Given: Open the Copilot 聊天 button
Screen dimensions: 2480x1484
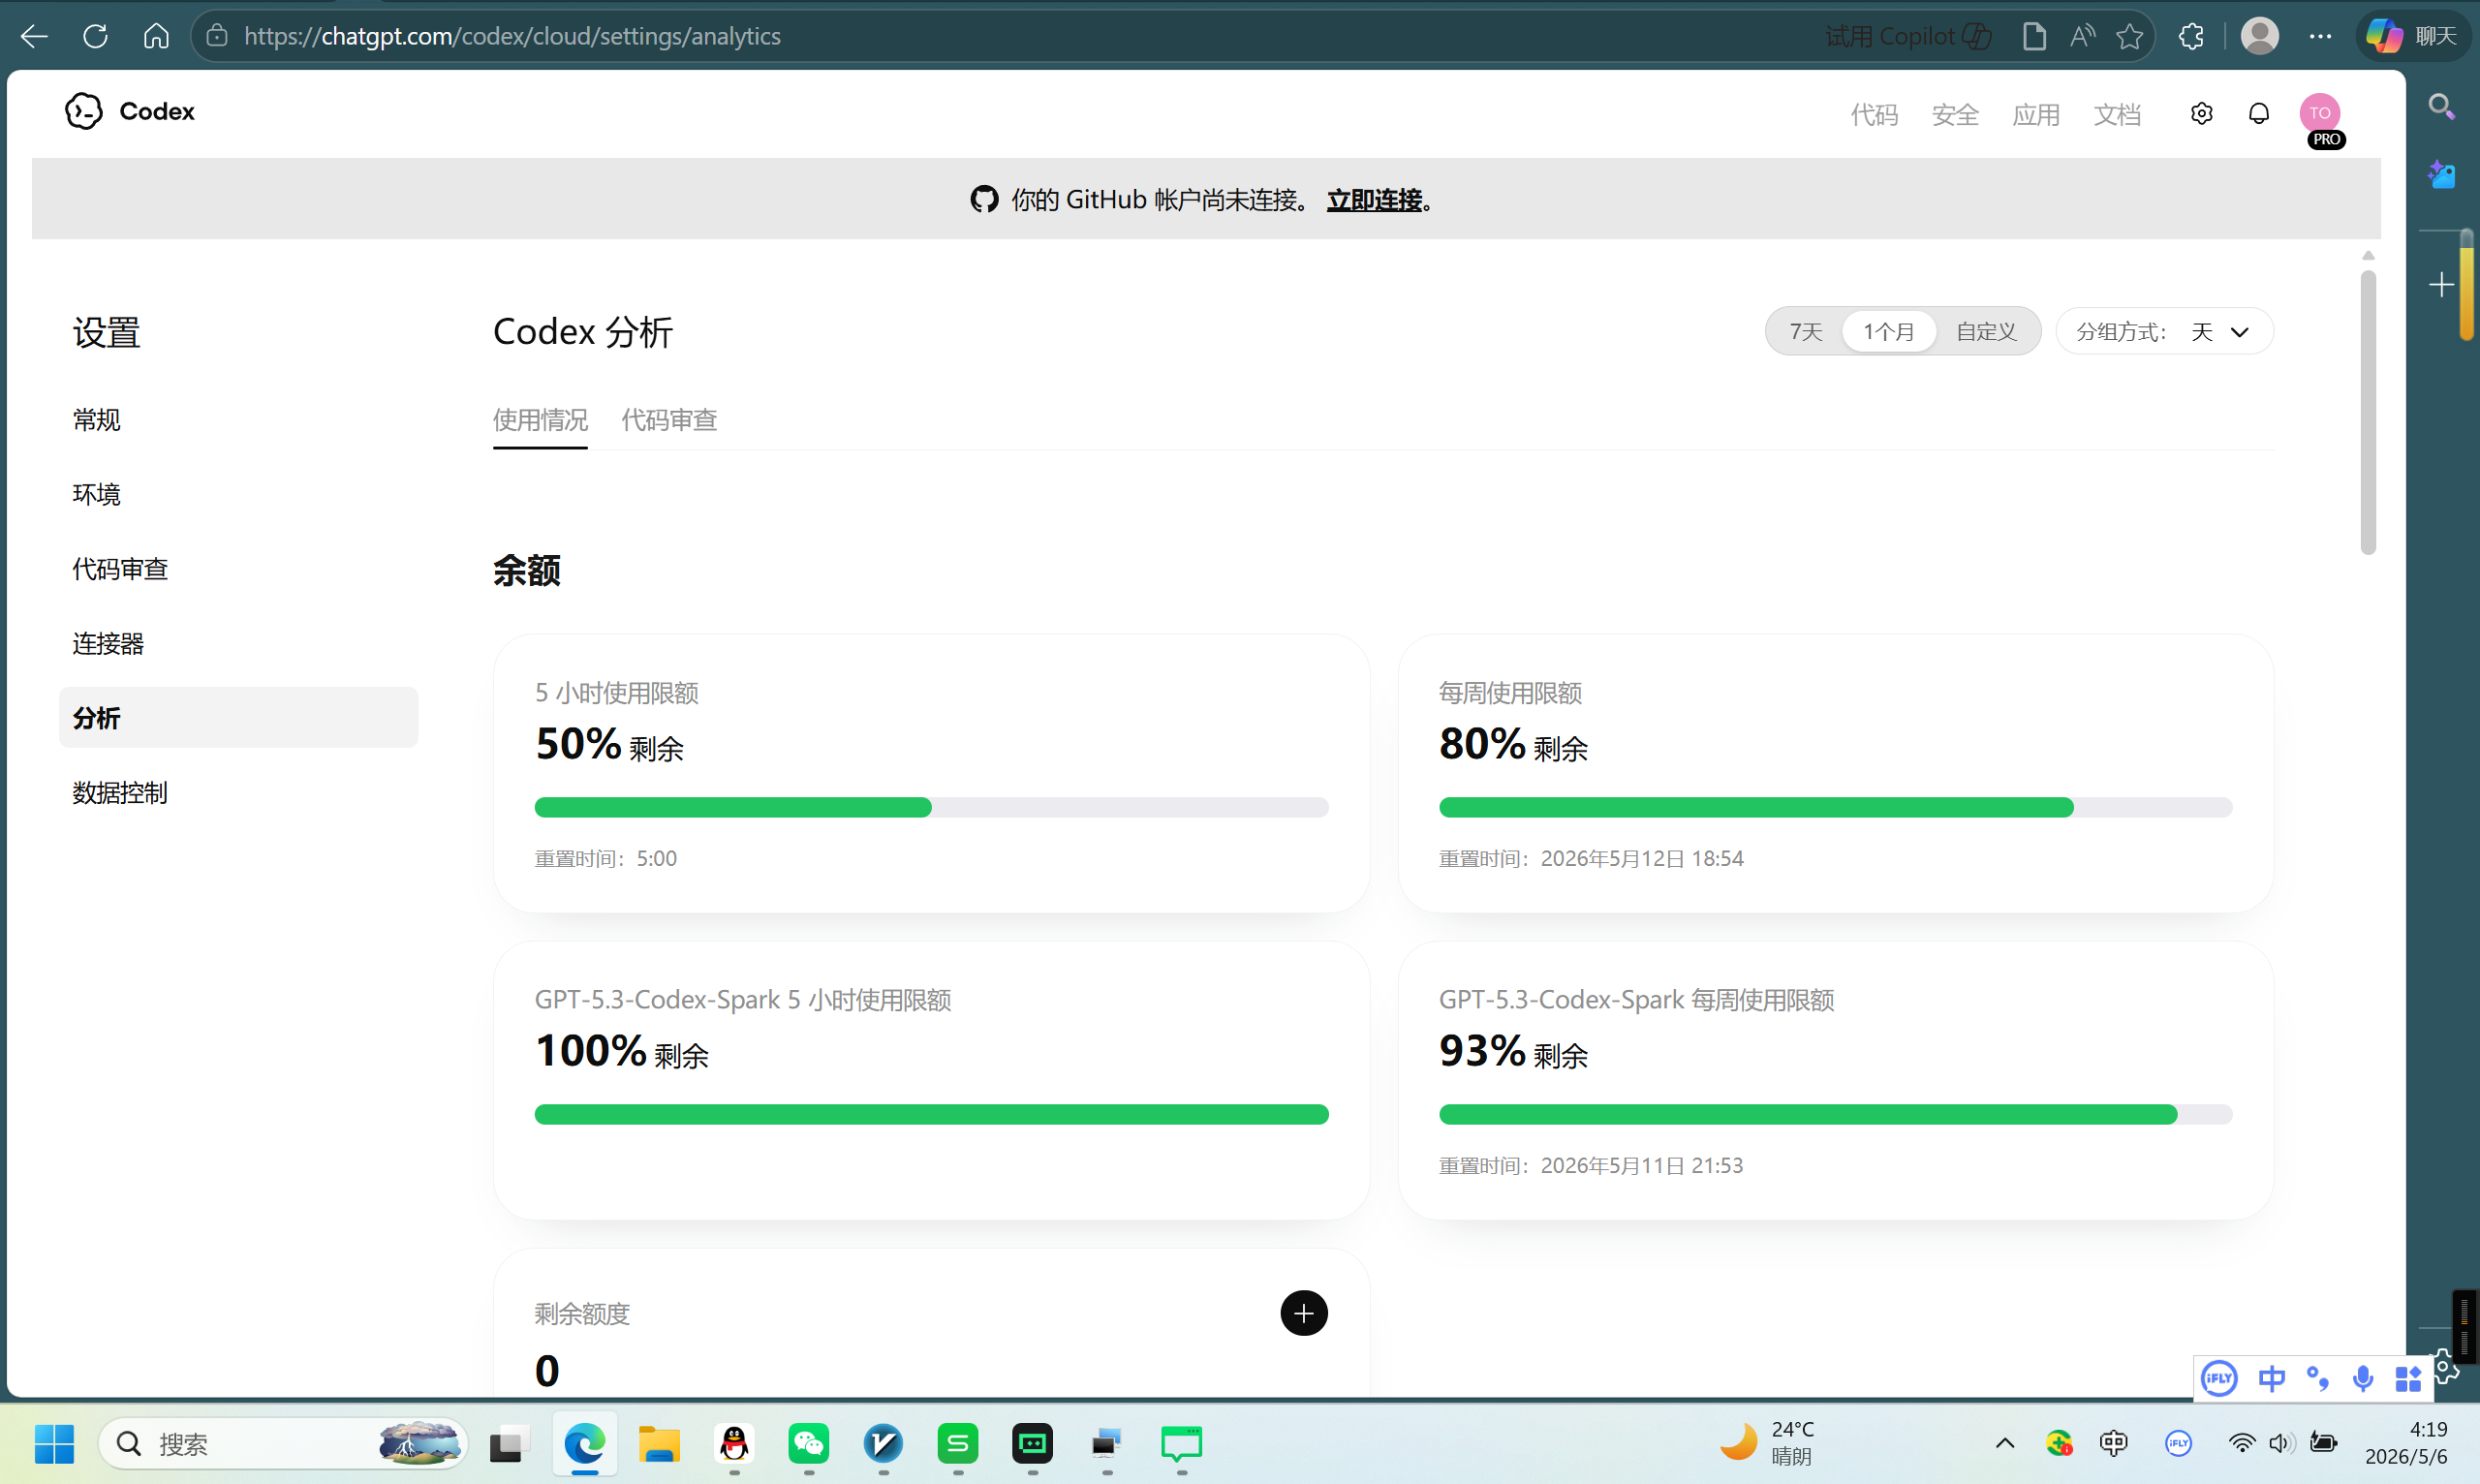Looking at the screenshot, I should (x=2413, y=37).
